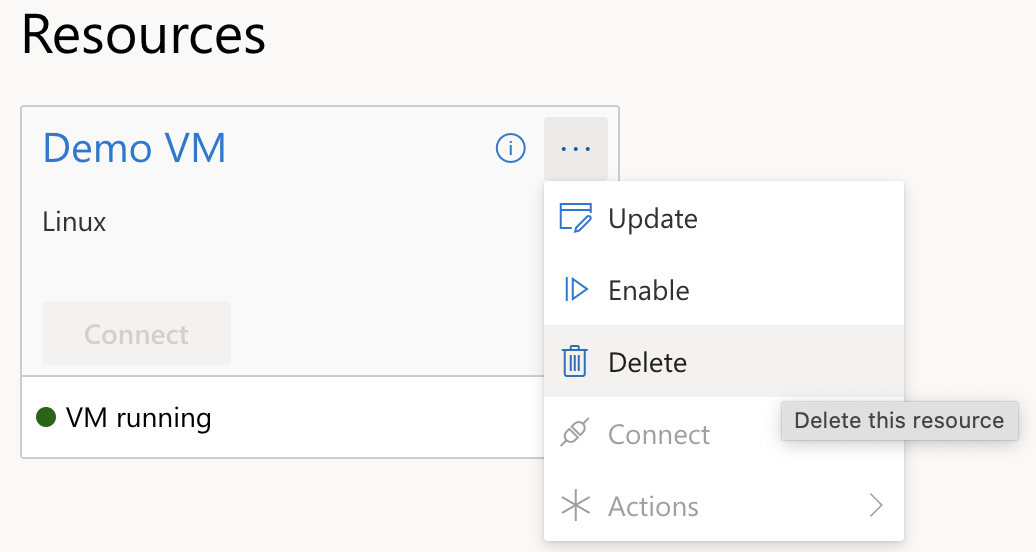Click the Update pencil icon in menu
Viewport: 1036px width, 552px height.
pyautogui.click(x=575, y=218)
